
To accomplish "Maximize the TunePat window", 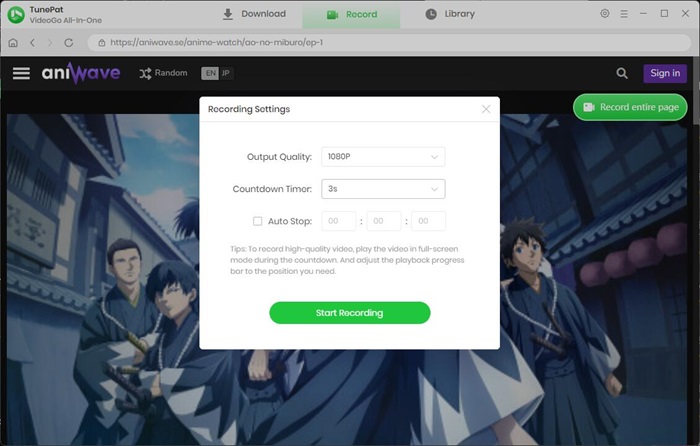I will (664, 14).
